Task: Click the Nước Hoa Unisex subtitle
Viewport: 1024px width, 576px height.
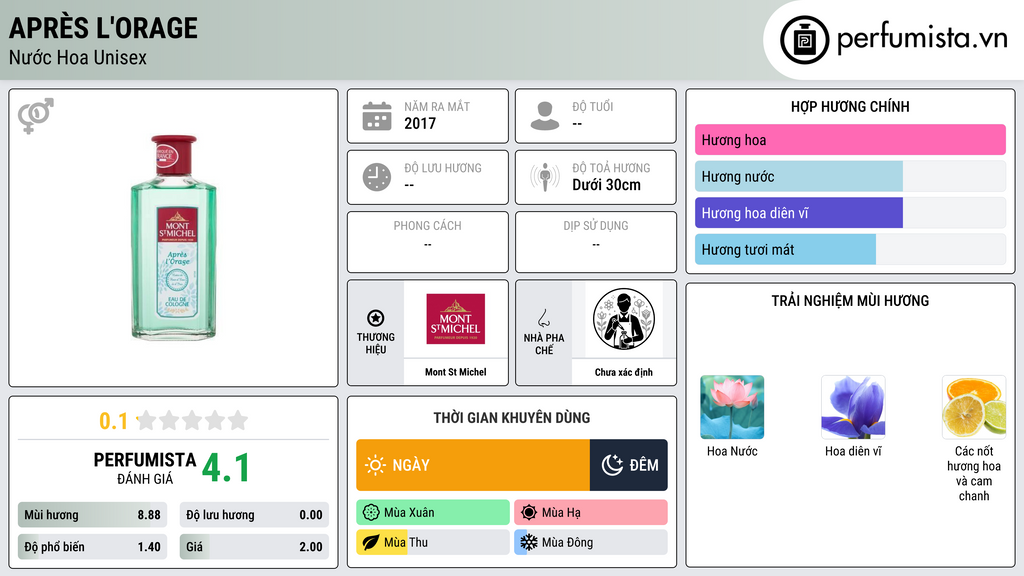Action: [x=78, y=57]
